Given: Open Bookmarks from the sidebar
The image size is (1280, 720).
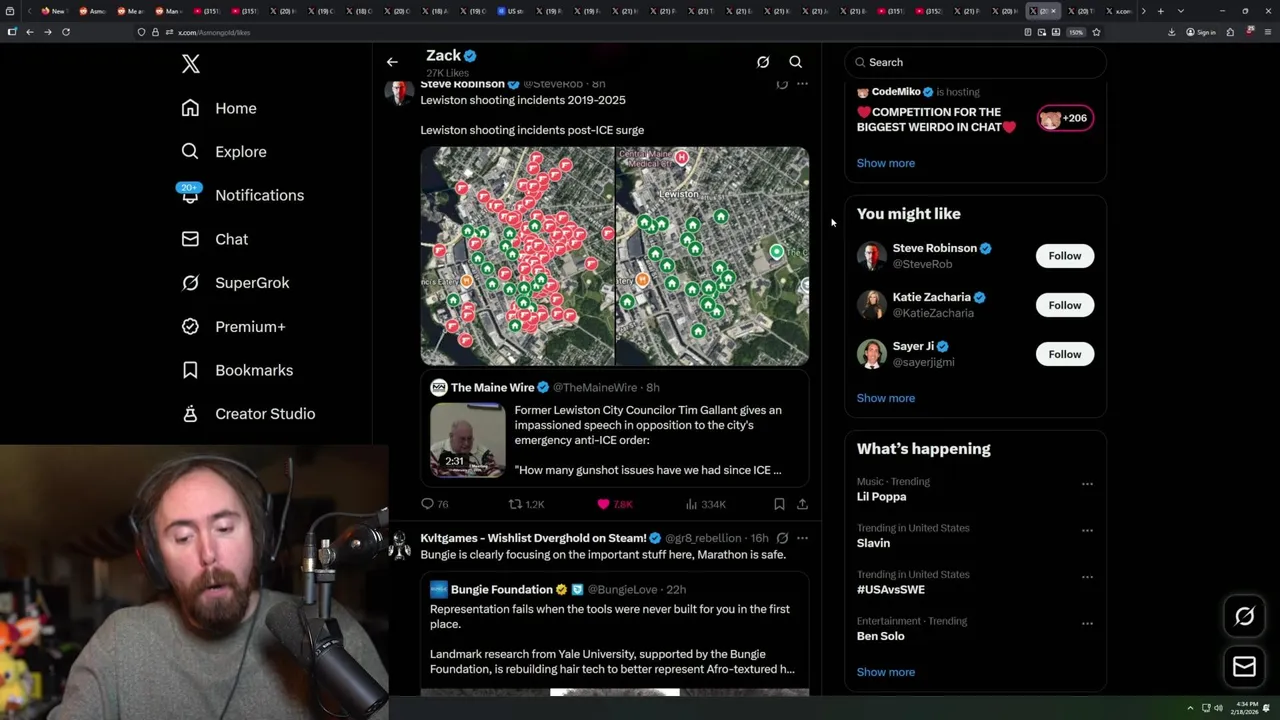Looking at the screenshot, I should pos(237,370).
